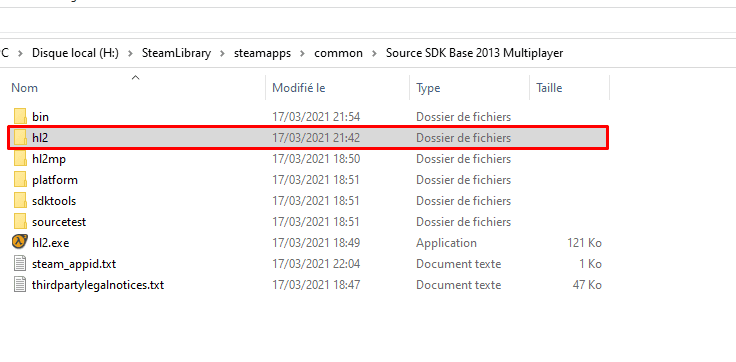Select the file name thirdpartylegalnotices.txt
The height and width of the screenshot is (362, 736).
98,285
